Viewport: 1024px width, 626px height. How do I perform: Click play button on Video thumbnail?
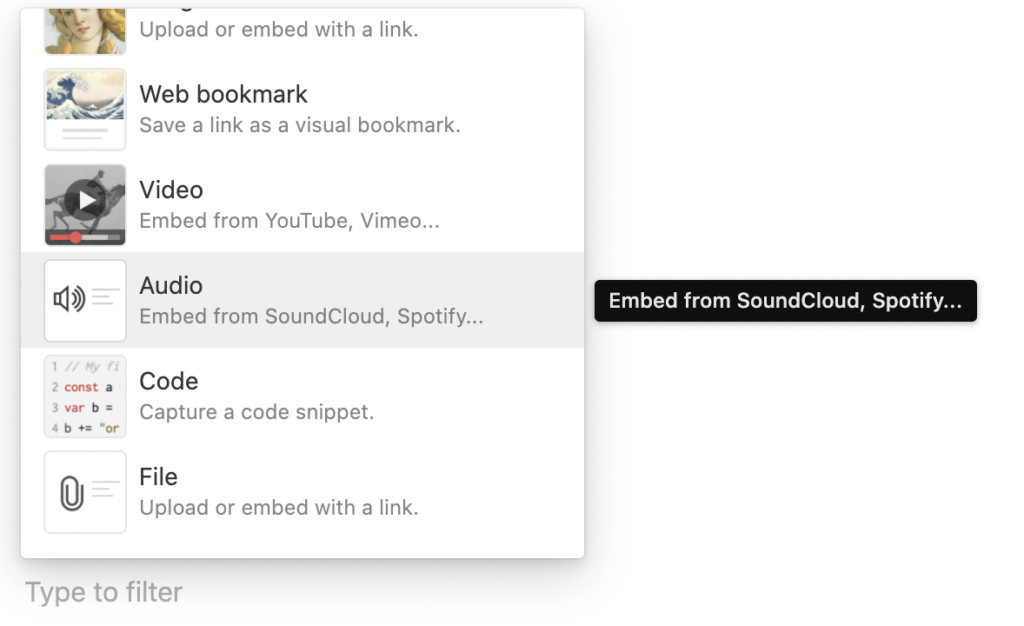(x=86, y=200)
